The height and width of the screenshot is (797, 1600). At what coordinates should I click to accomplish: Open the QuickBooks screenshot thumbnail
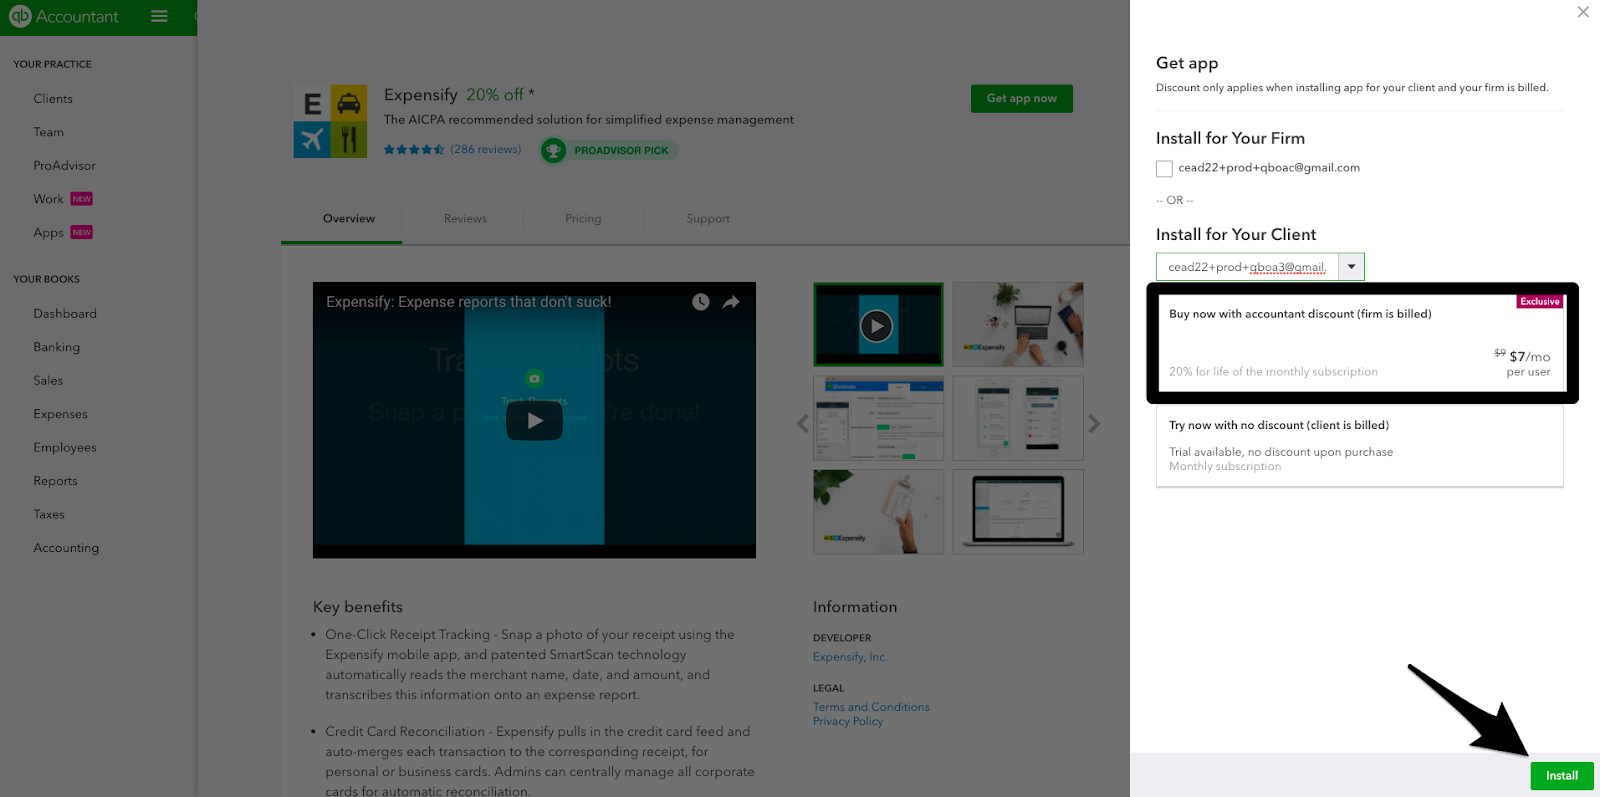[878, 418]
